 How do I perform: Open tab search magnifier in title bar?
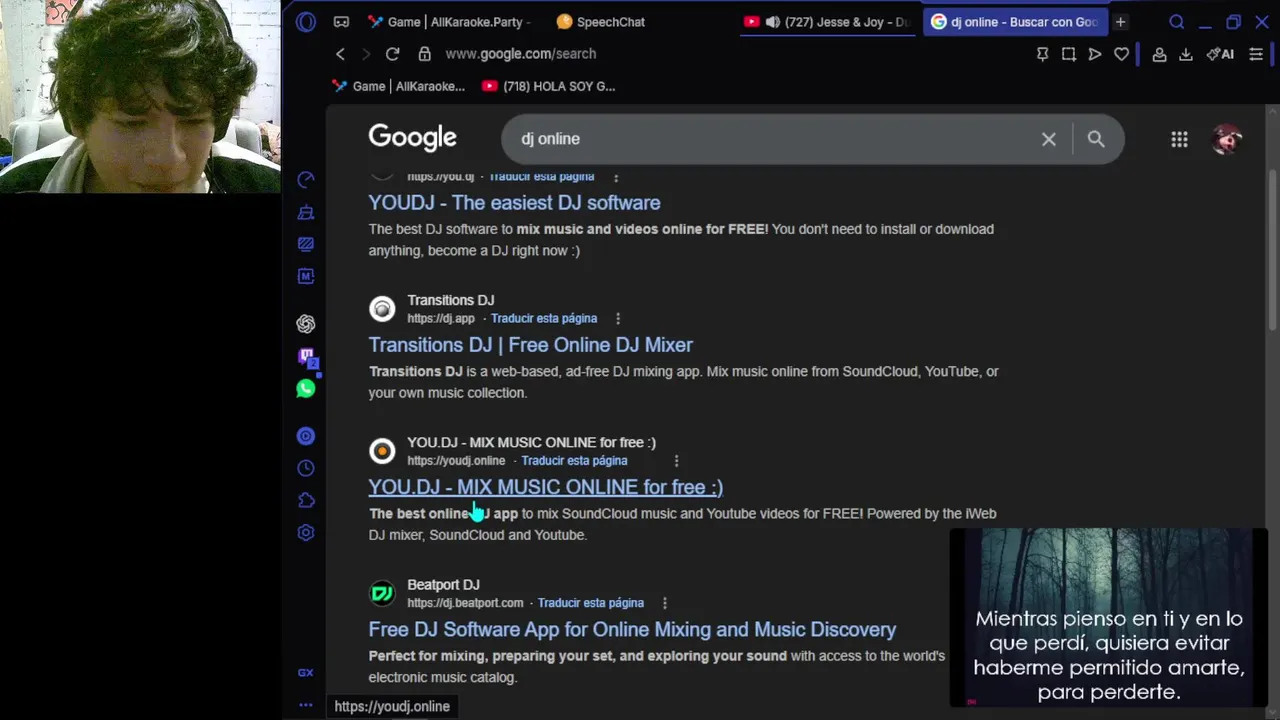pos(1177,22)
